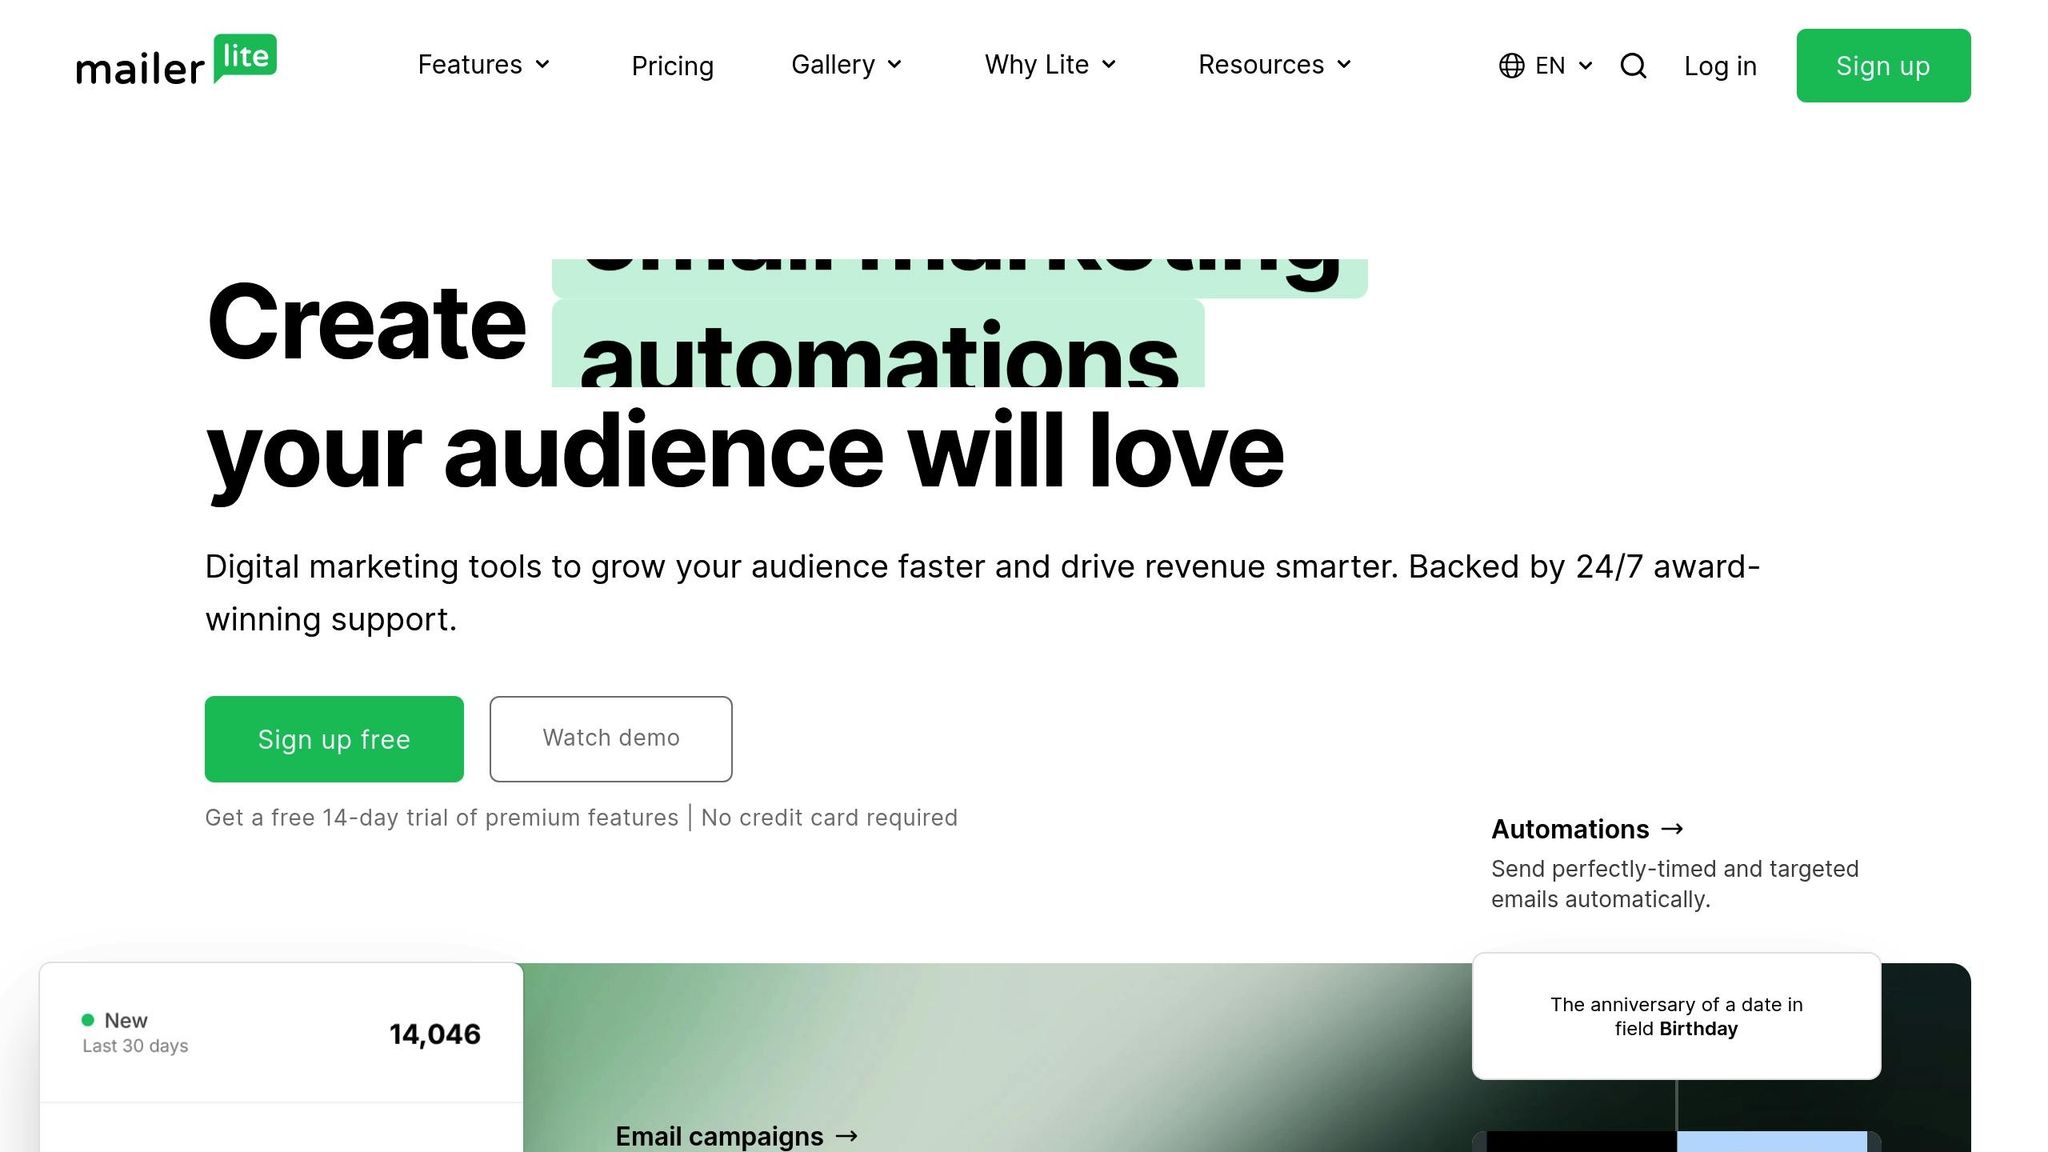Click the Watch demo button
The height and width of the screenshot is (1152, 2048).
[x=611, y=739]
